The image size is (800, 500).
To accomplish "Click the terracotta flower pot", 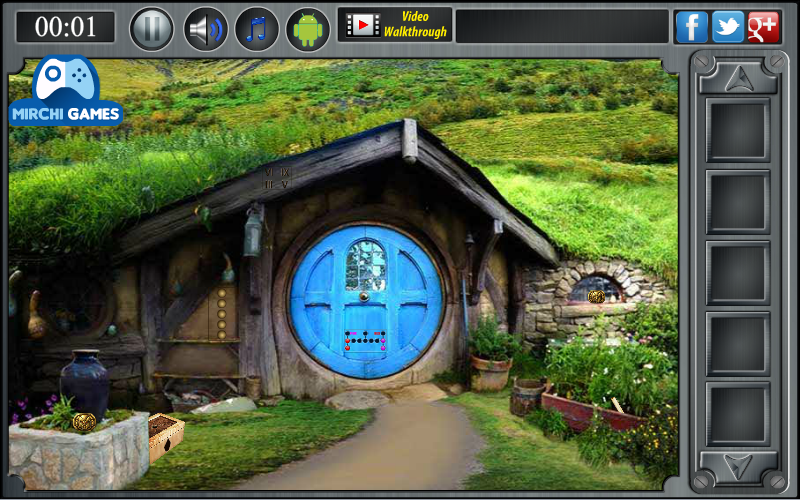I will pos(490,372).
